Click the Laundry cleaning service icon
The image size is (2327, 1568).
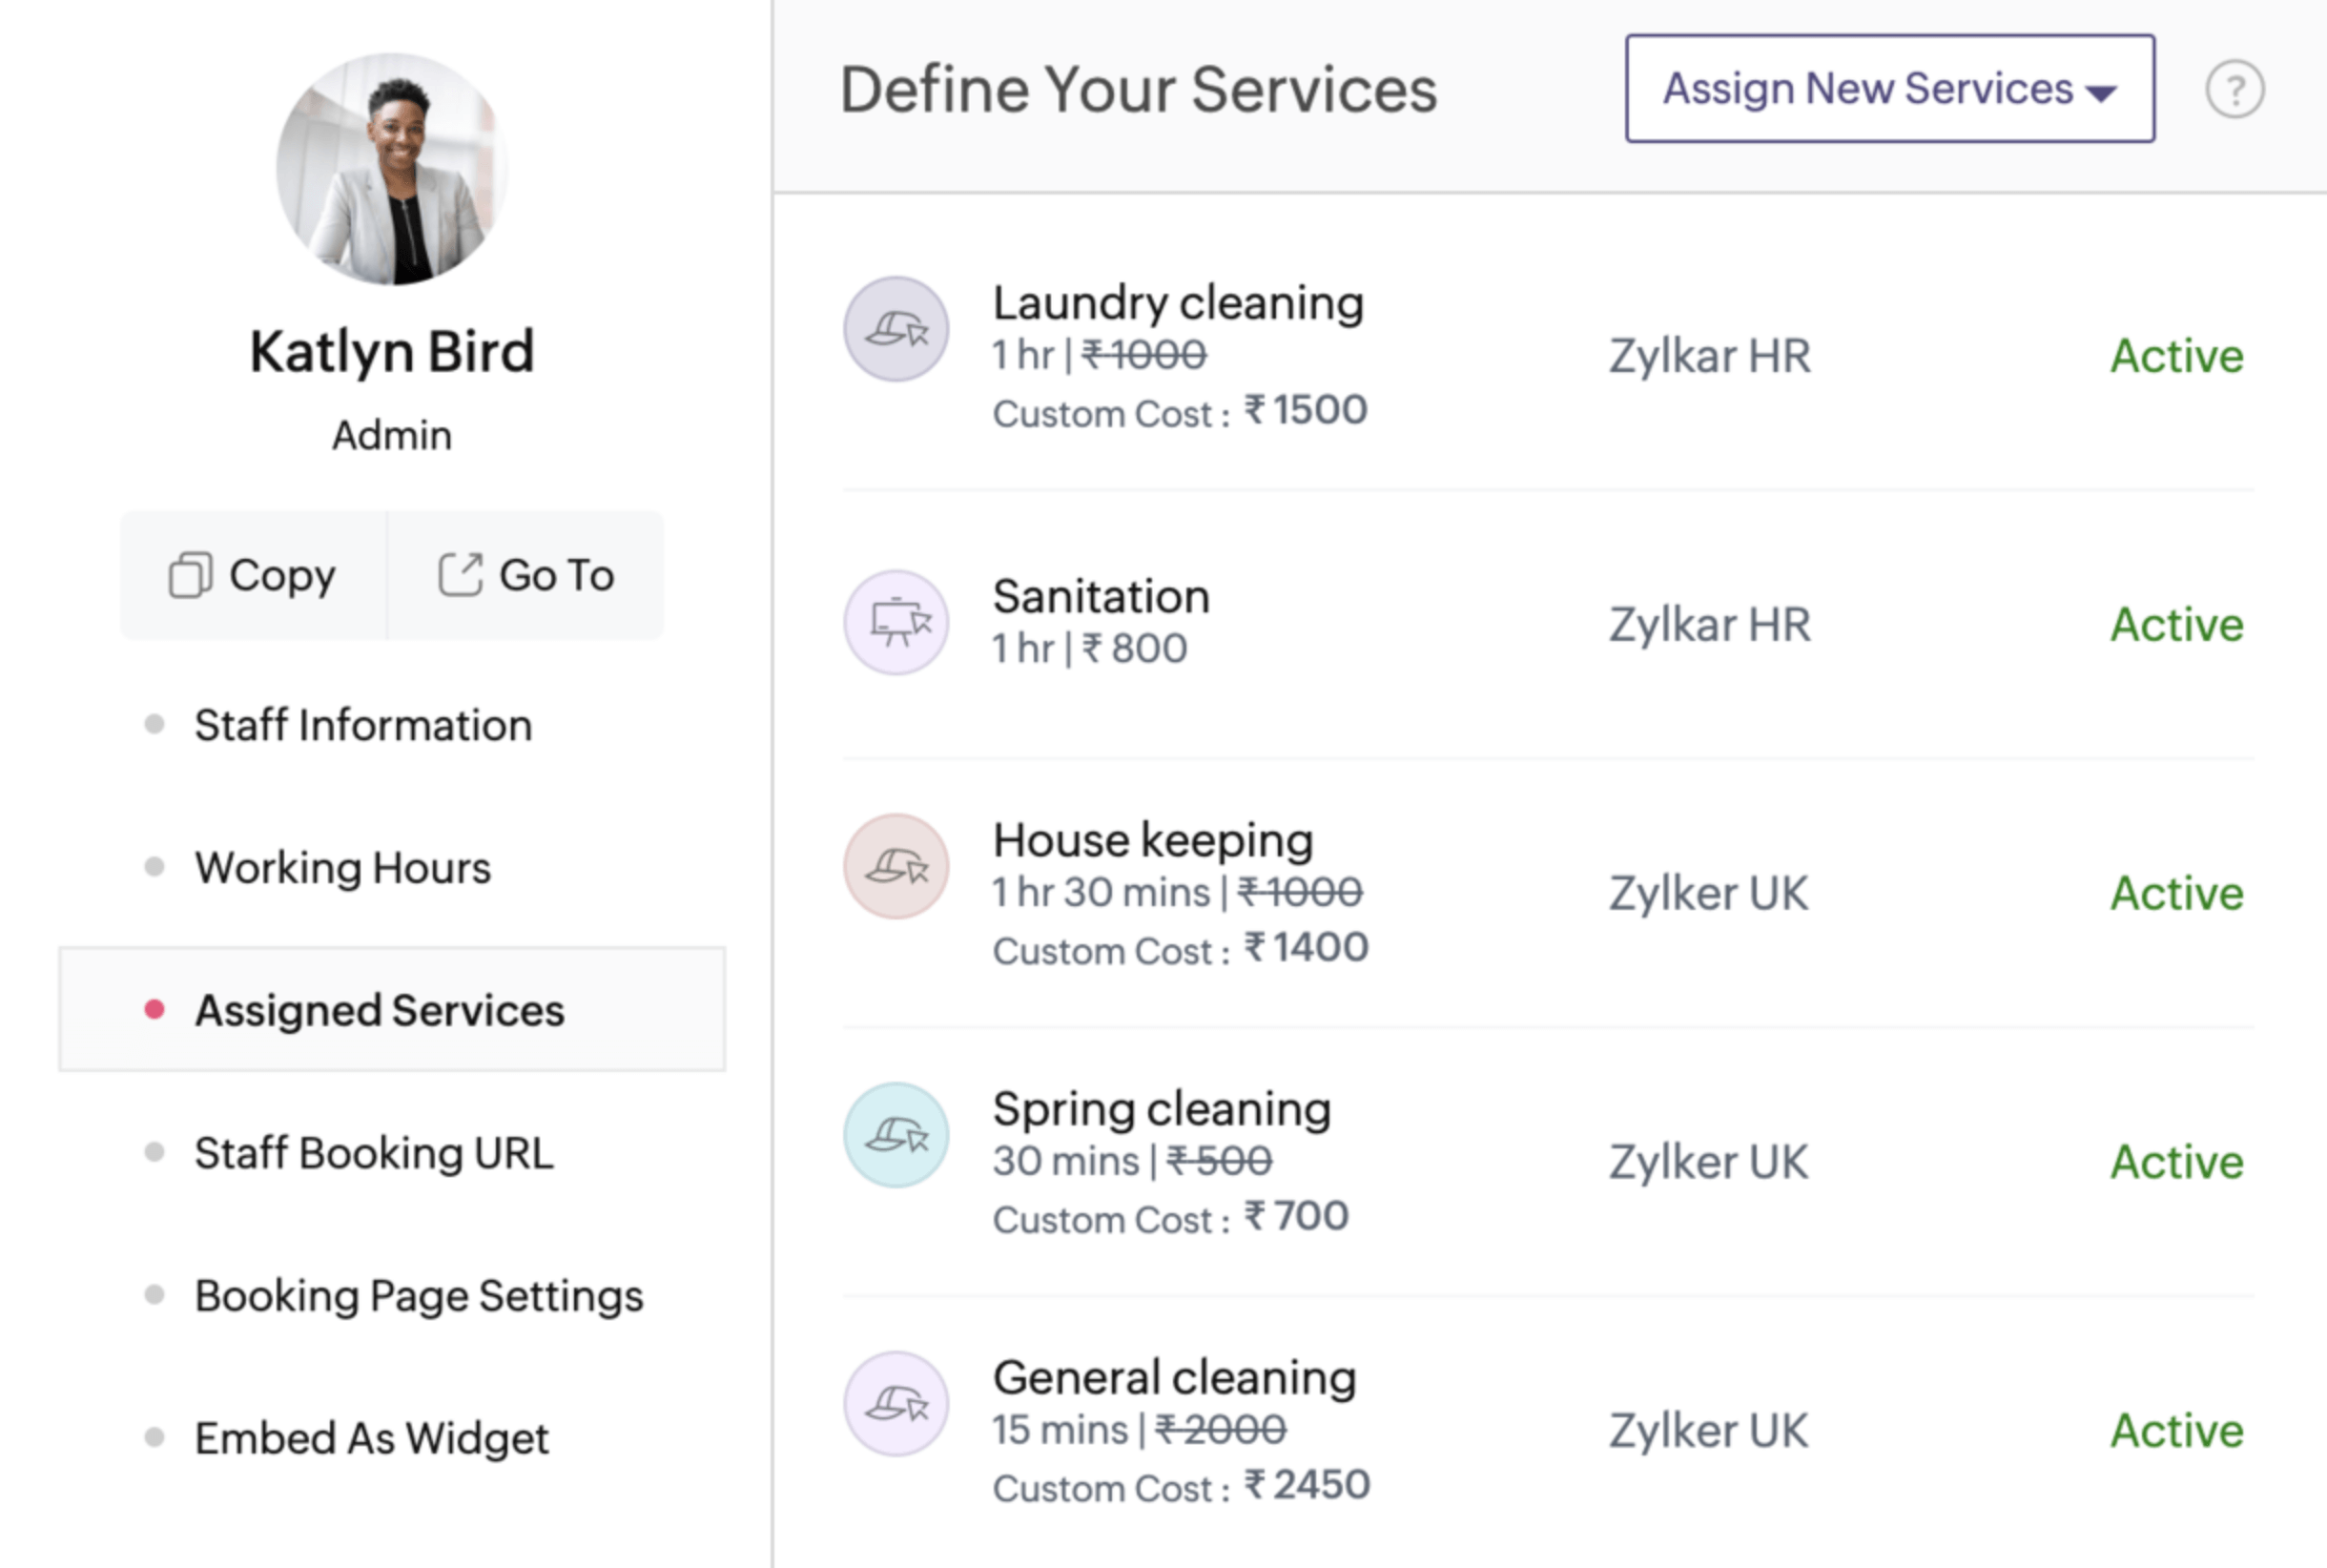click(x=896, y=329)
